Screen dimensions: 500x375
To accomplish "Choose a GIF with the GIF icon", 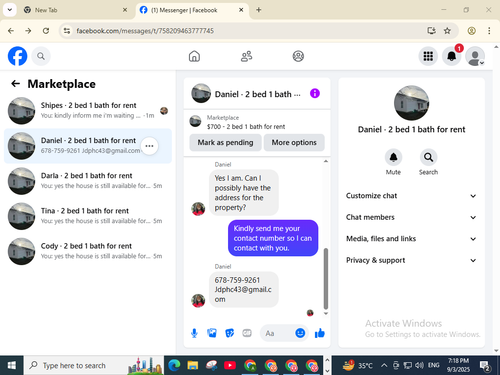I will point(247,333).
